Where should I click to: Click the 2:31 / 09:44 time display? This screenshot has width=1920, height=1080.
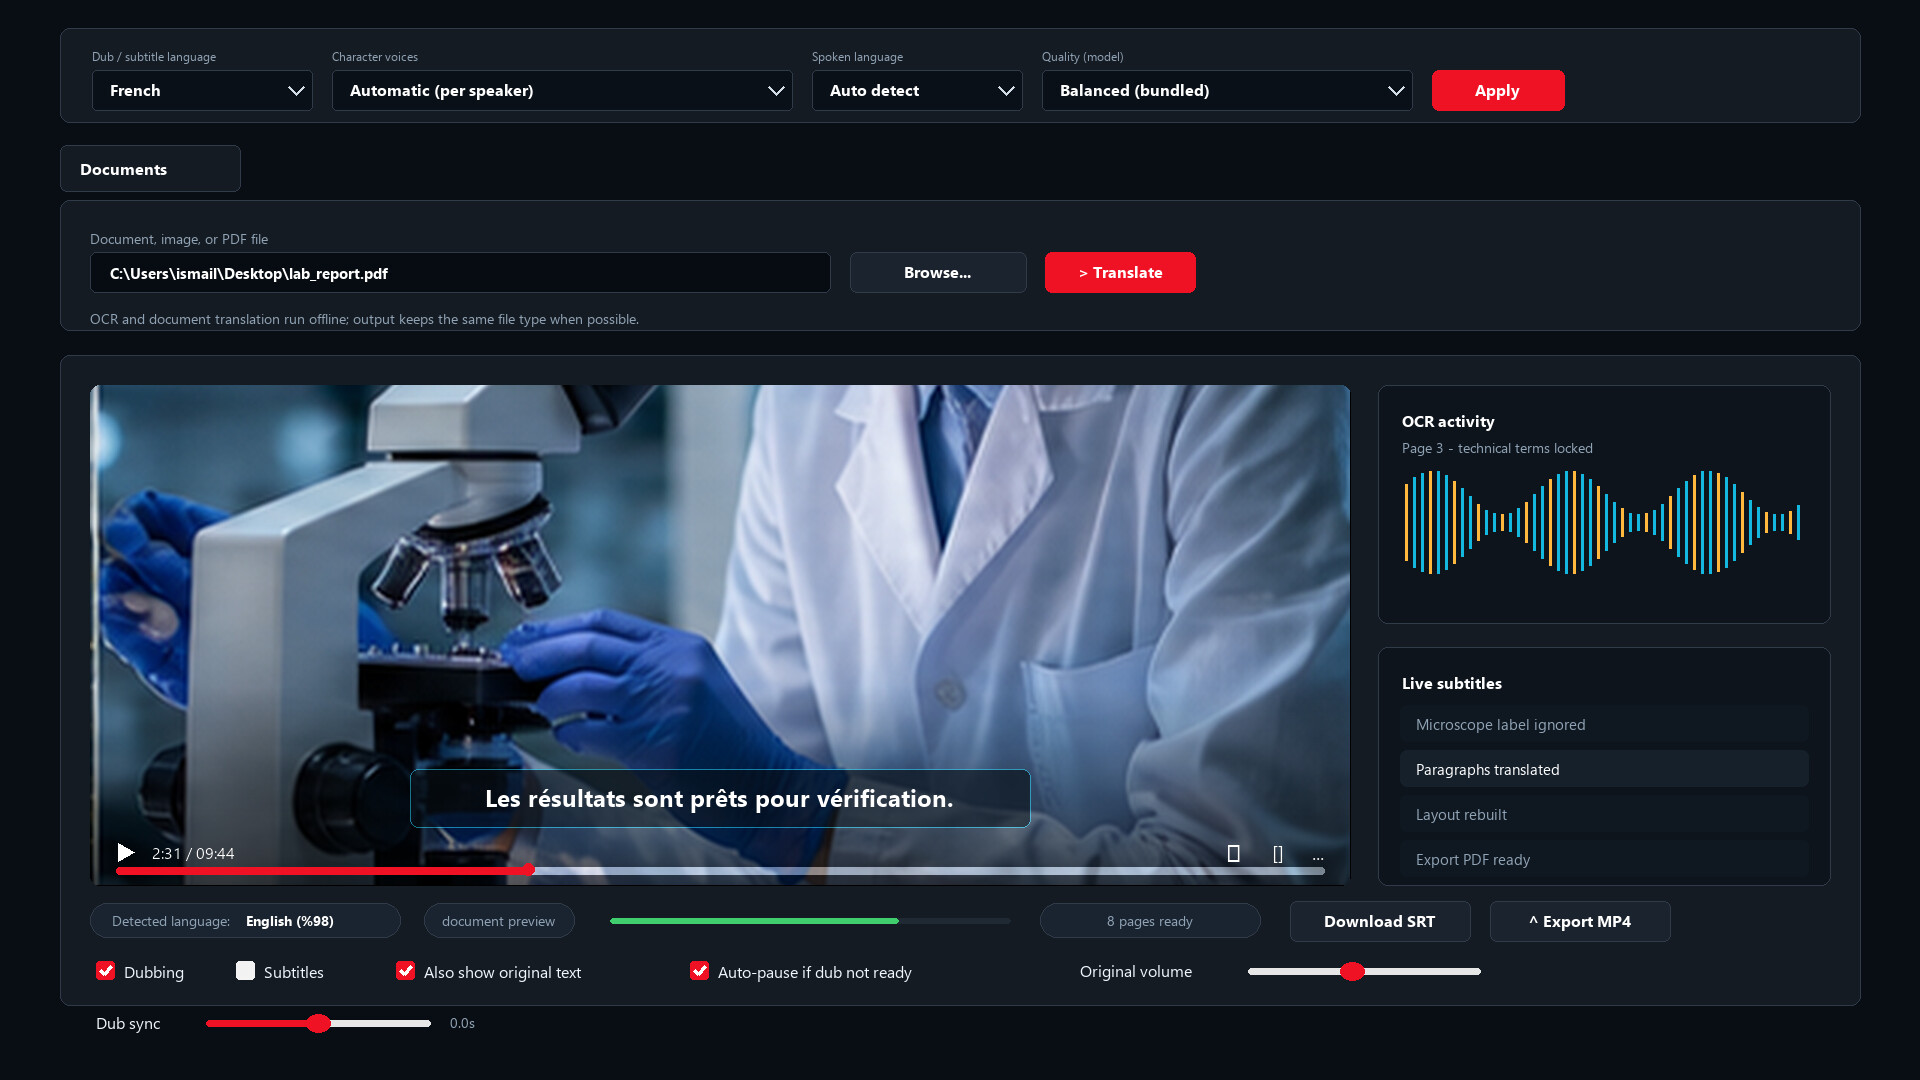point(193,854)
